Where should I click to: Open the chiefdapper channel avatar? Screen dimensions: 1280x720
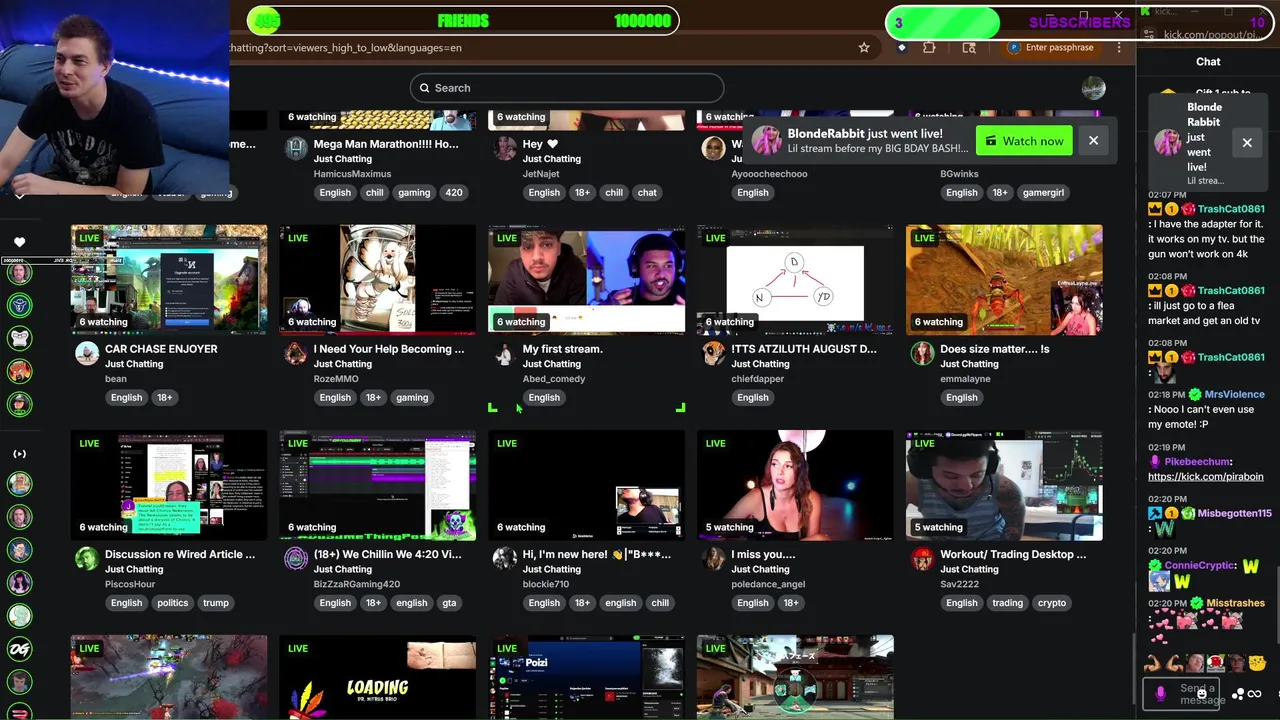point(713,354)
